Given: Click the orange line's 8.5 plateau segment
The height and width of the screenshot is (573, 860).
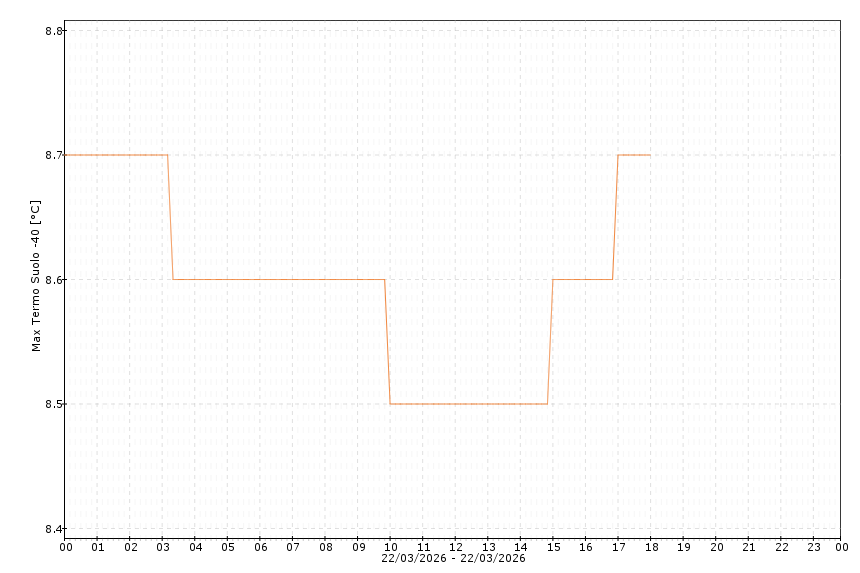Looking at the screenshot, I should [468, 404].
